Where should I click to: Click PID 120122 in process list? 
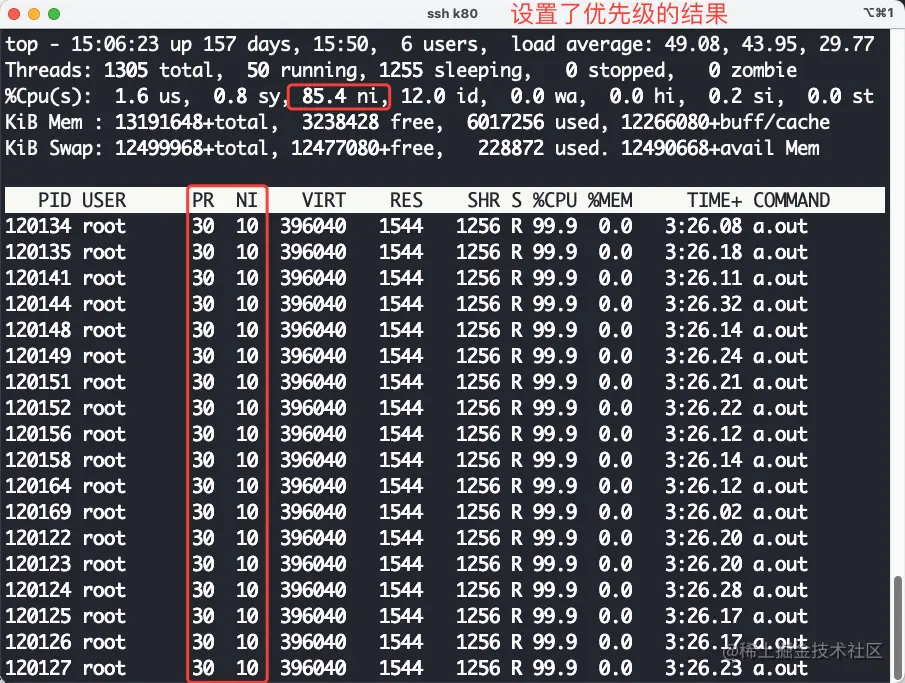tap(38, 538)
